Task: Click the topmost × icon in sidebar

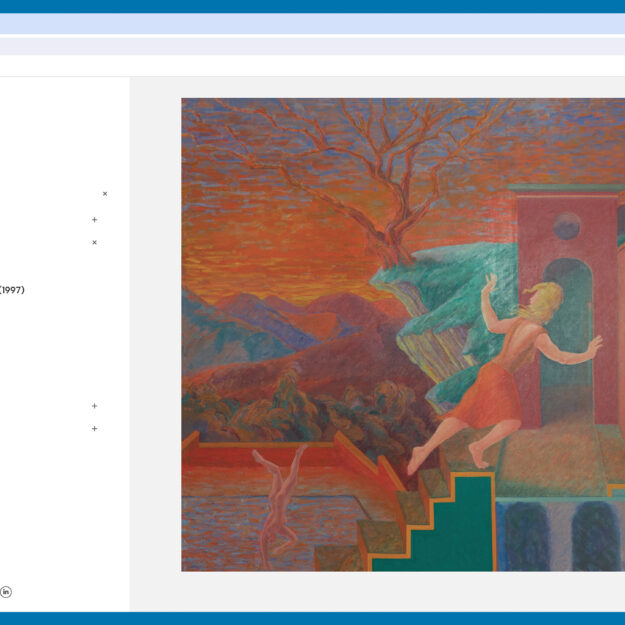Action: [x=105, y=194]
